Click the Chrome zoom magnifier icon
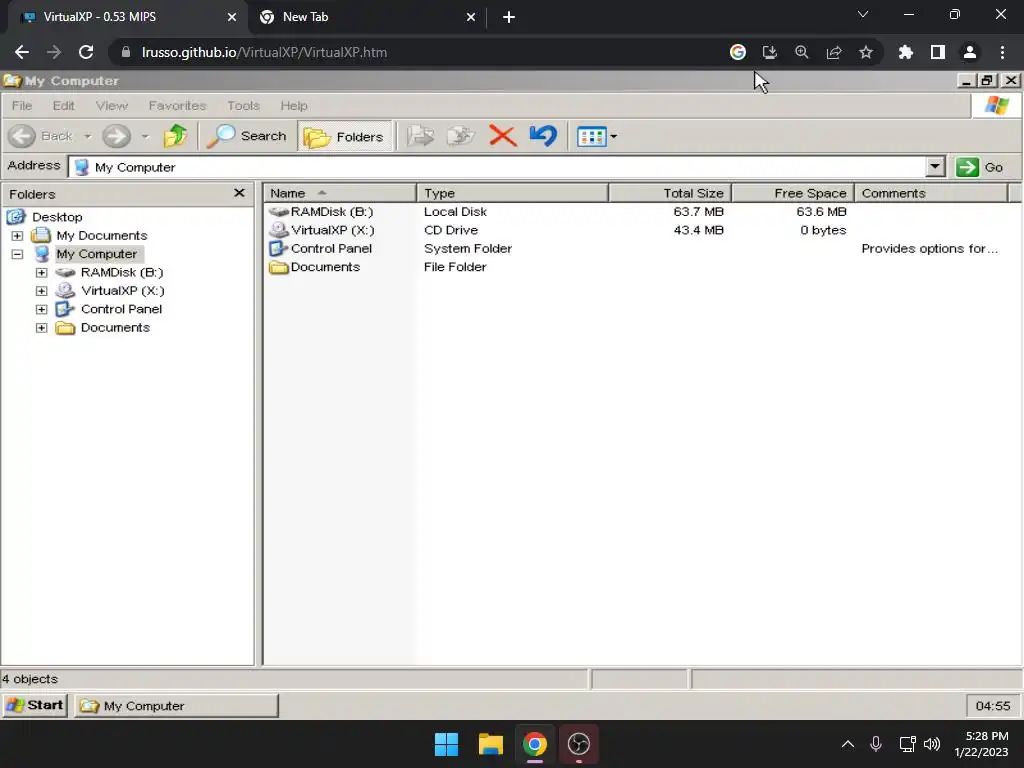 click(x=801, y=52)
